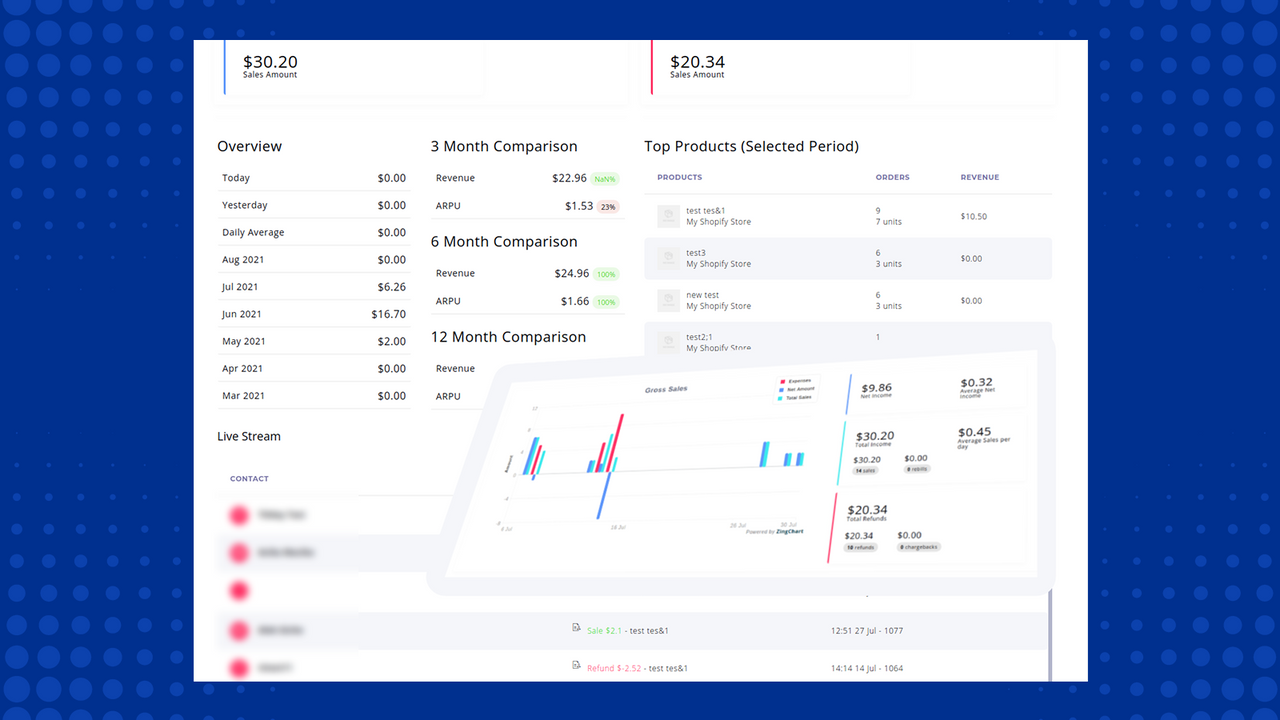Viewport: 1280px width, 720px height.
Task: Sort by the ORDERS column header
Action: (x=892, y=177)
